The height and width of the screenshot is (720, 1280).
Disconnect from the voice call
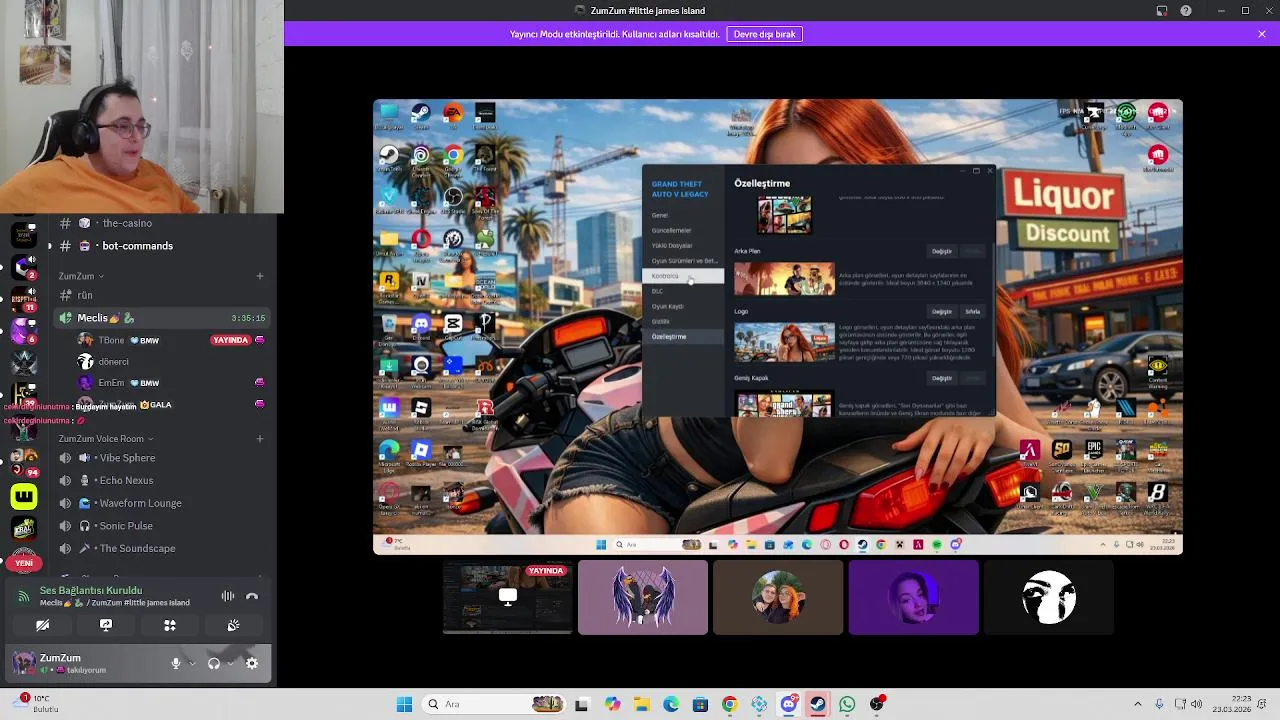[252, 596]
